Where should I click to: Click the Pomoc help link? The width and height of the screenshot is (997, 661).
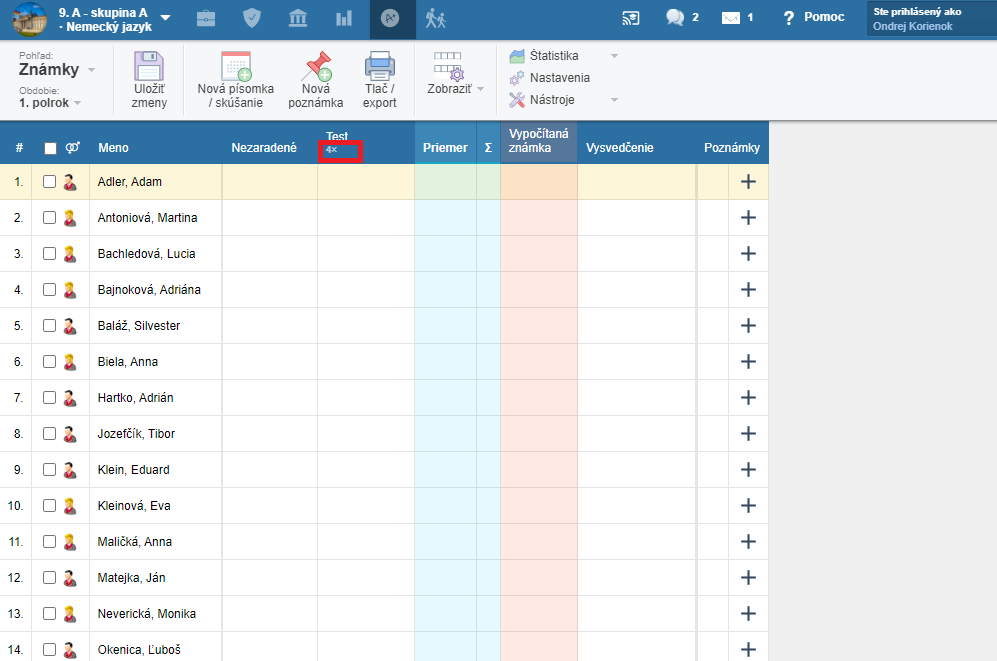tap(814, 17)
